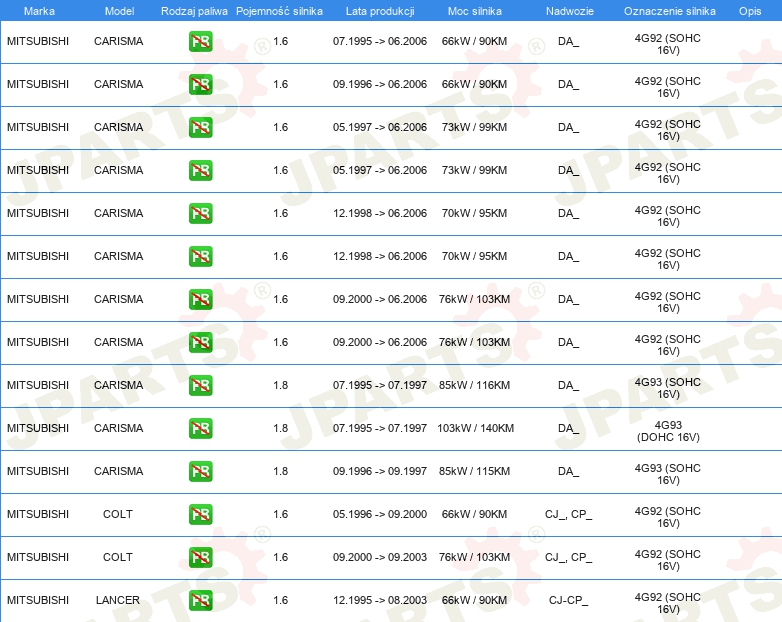Viewport: 782px width, 622px height.
Task: Click the Nadwozie column header
Action: click(x=570, y=11)
